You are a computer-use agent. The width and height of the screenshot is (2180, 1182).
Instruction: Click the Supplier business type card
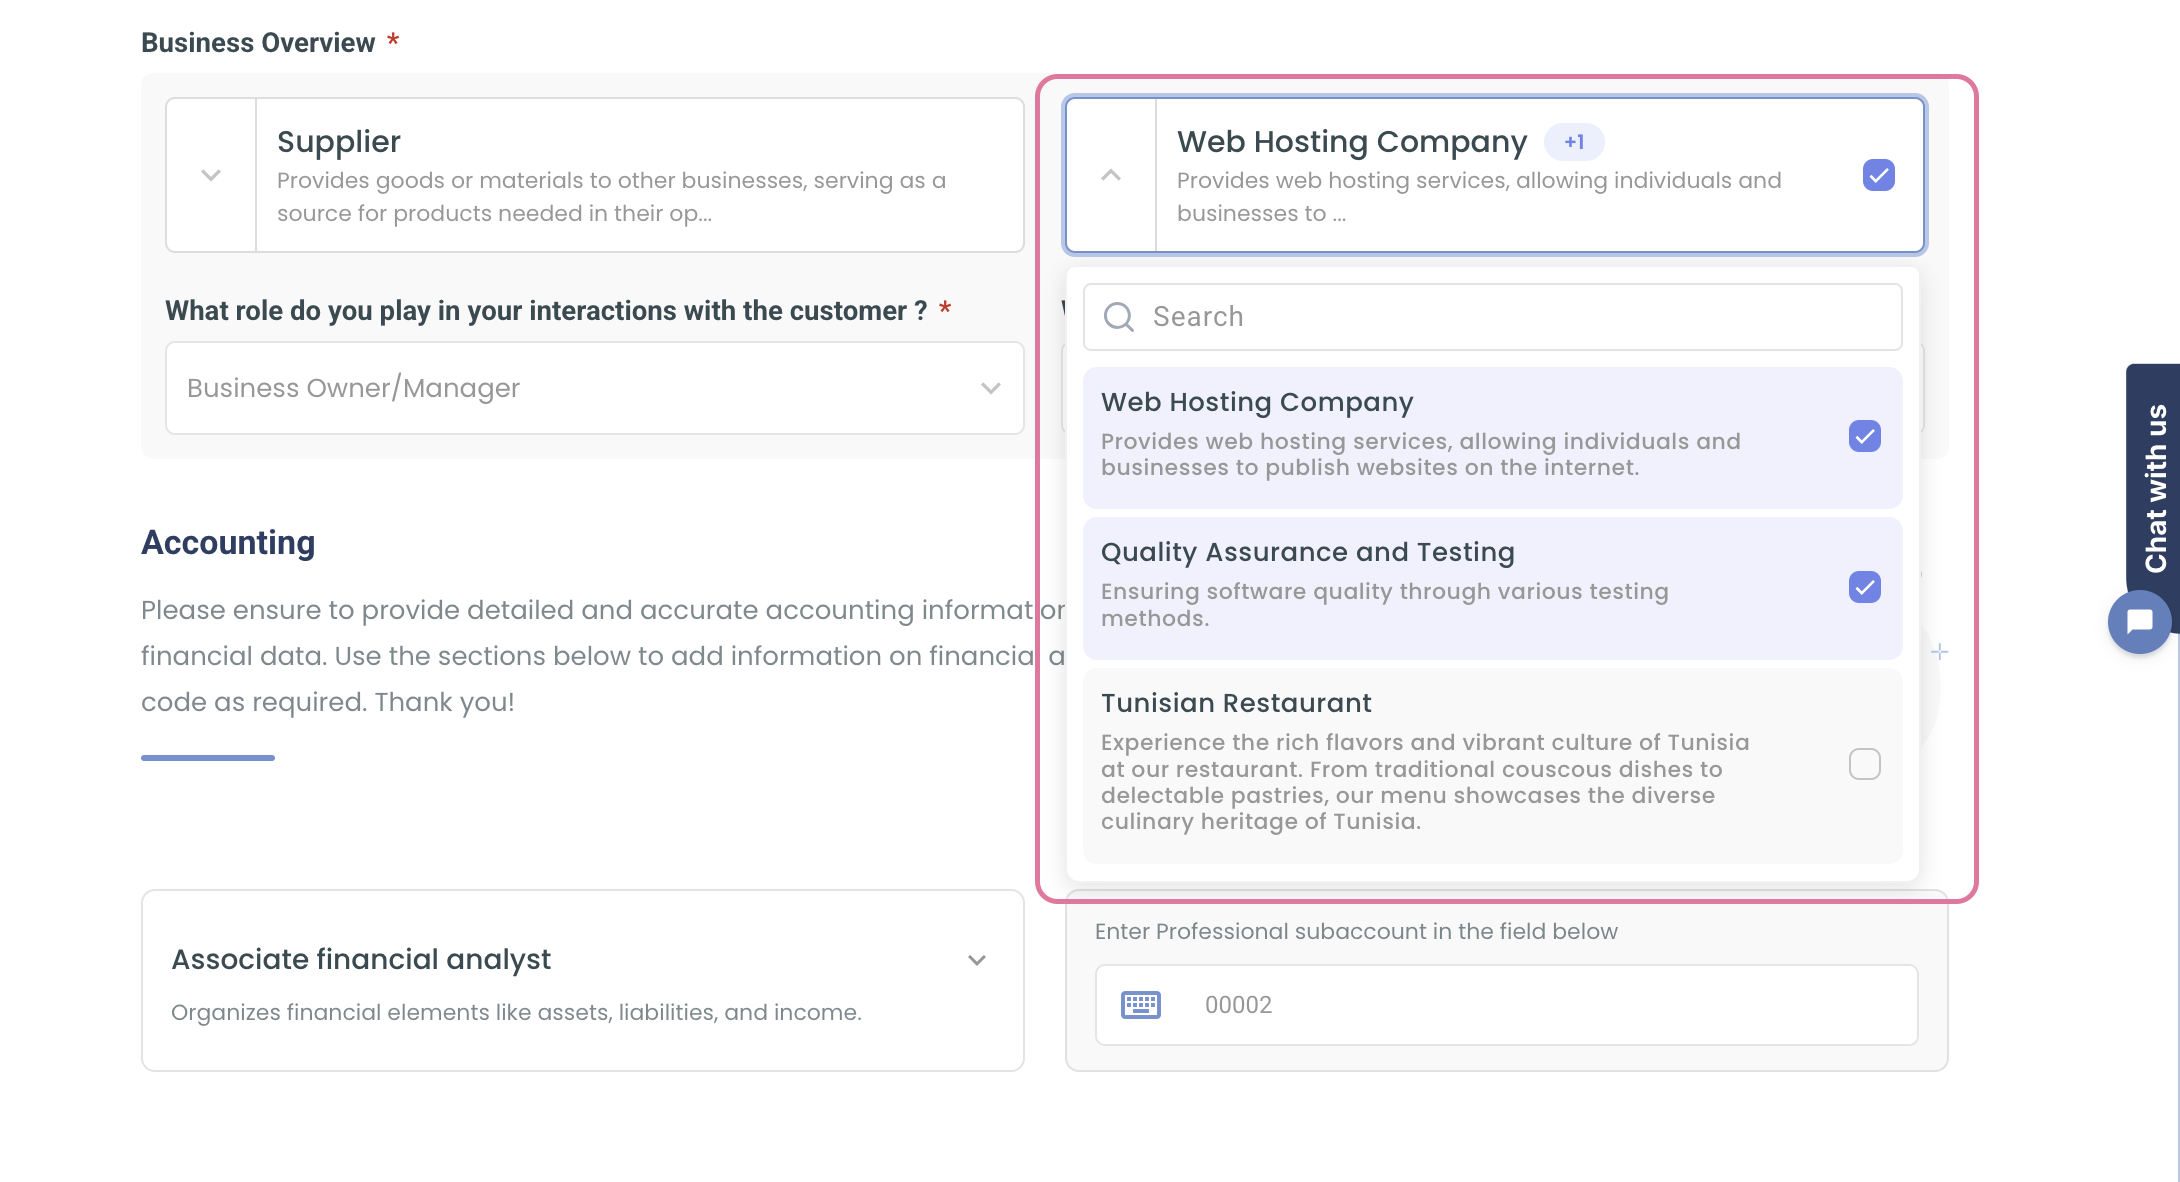[639, 175]
